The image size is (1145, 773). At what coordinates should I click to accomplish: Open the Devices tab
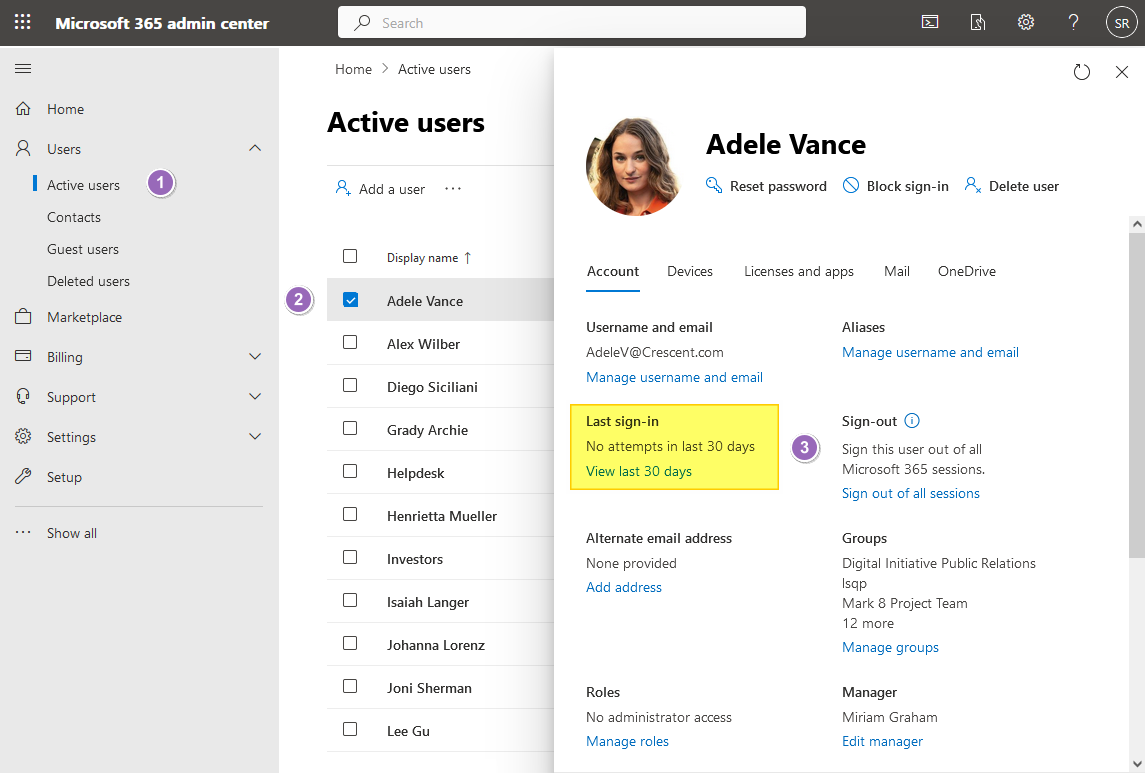[690, 272]
